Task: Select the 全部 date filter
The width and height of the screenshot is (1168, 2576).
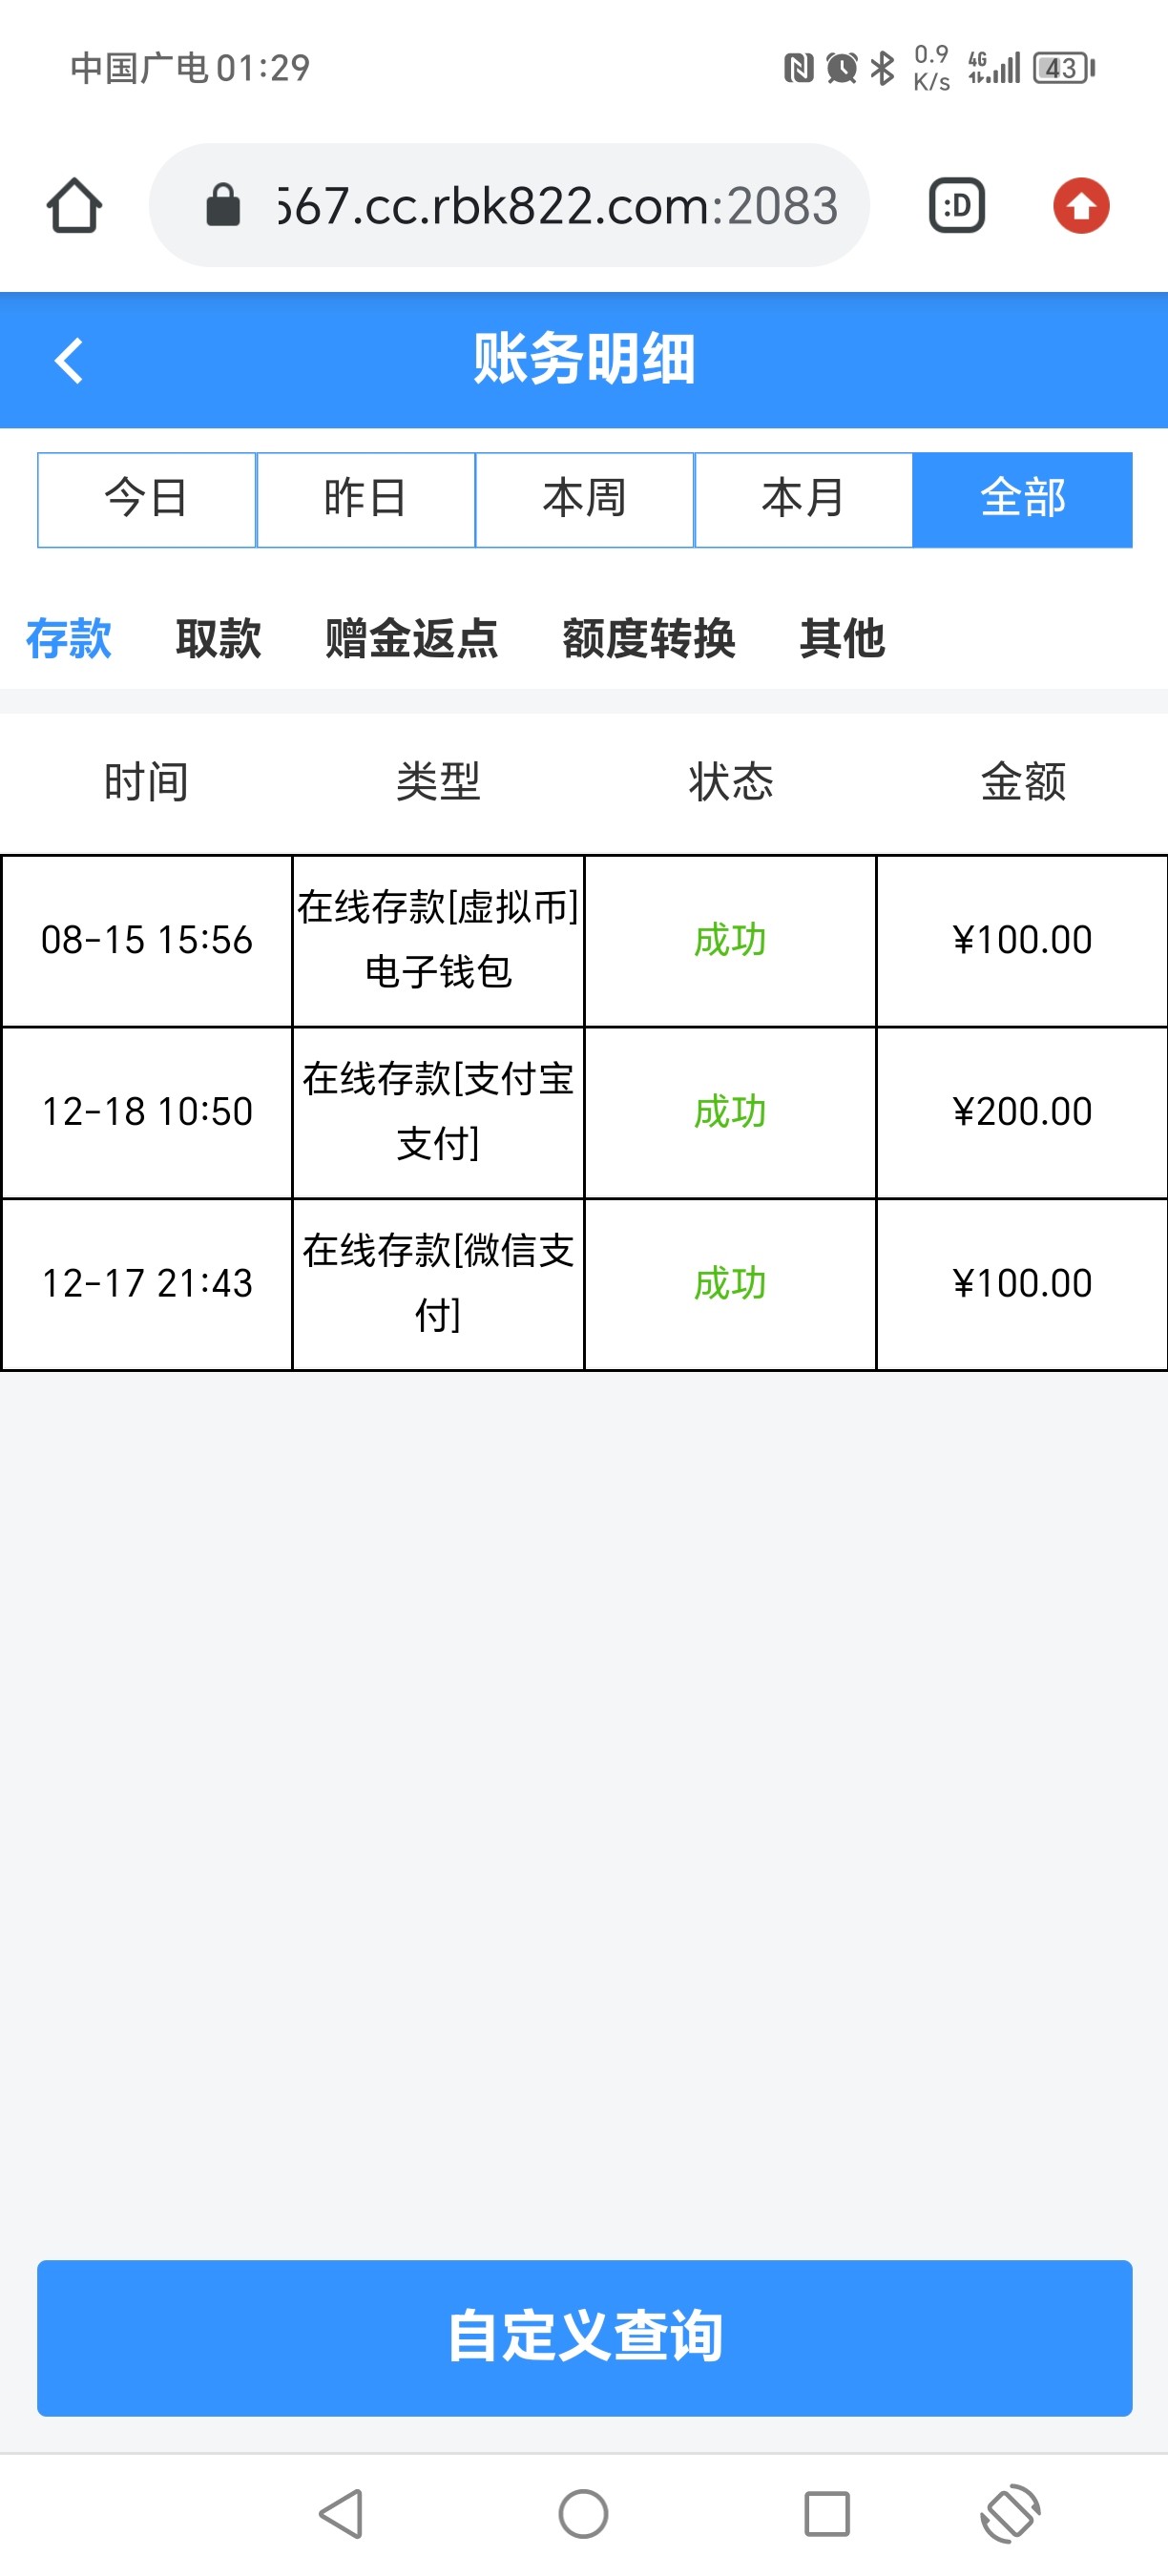Action: pyautogui.click(x=1022, y=499)
